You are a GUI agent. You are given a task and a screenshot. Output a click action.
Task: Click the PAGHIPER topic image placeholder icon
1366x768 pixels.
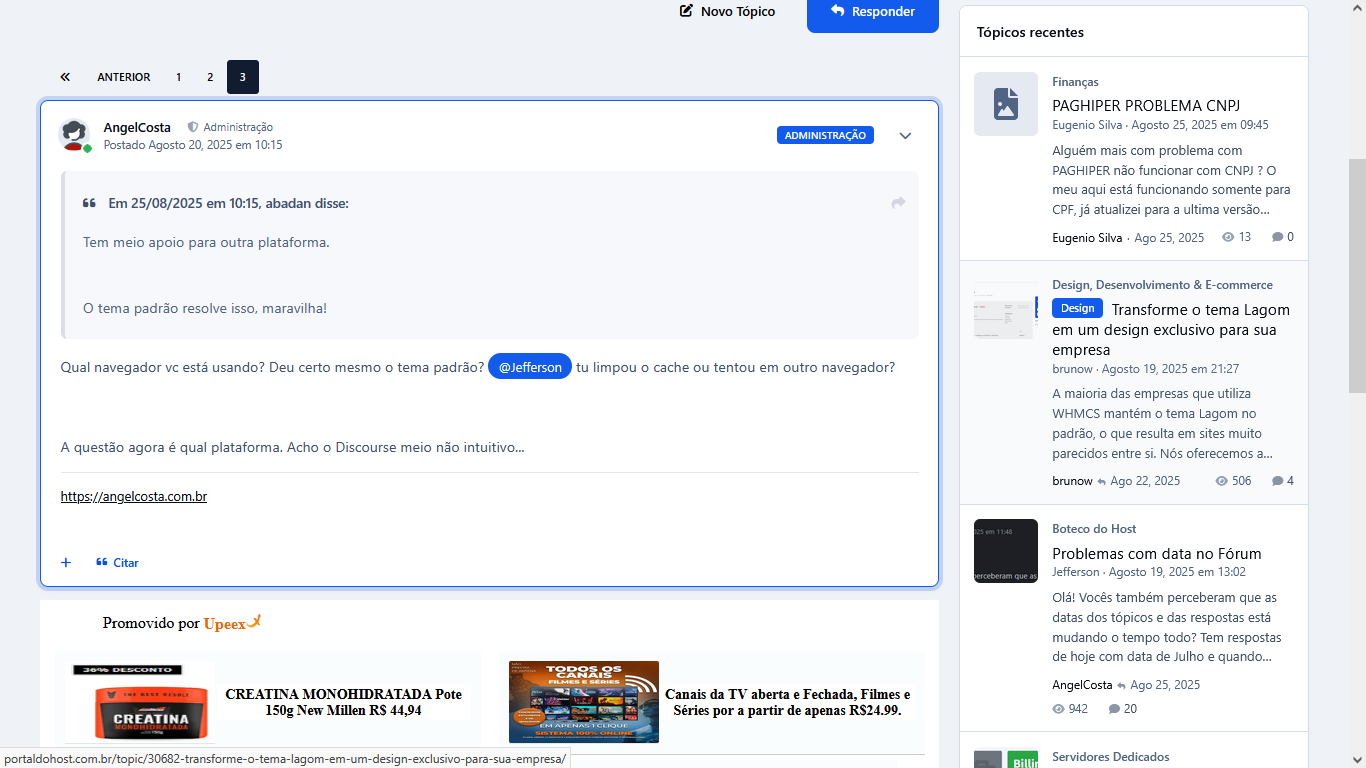(x=1006, y=104)
